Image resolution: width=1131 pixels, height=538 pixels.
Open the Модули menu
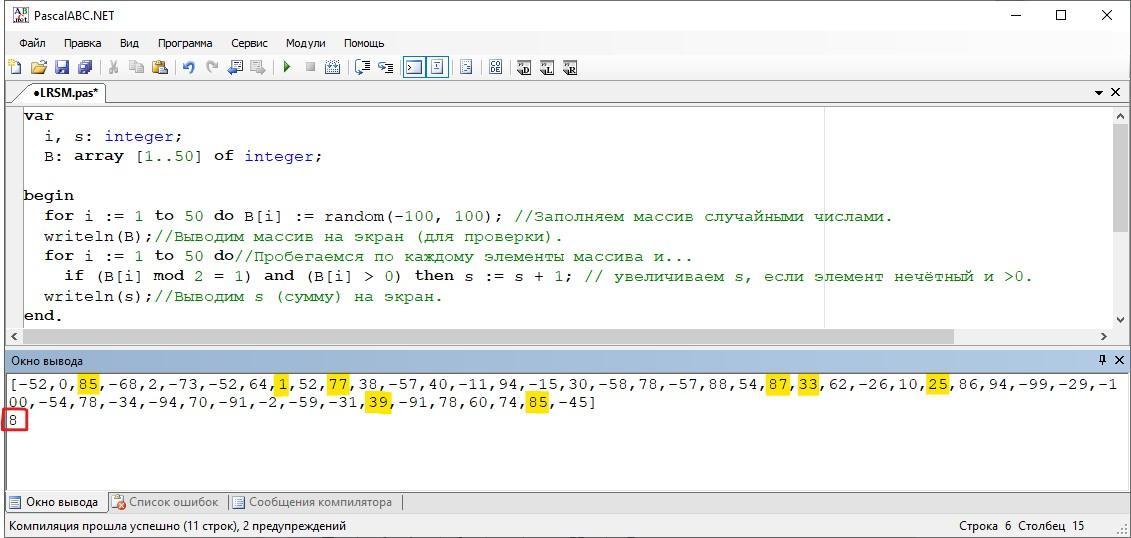305,43
